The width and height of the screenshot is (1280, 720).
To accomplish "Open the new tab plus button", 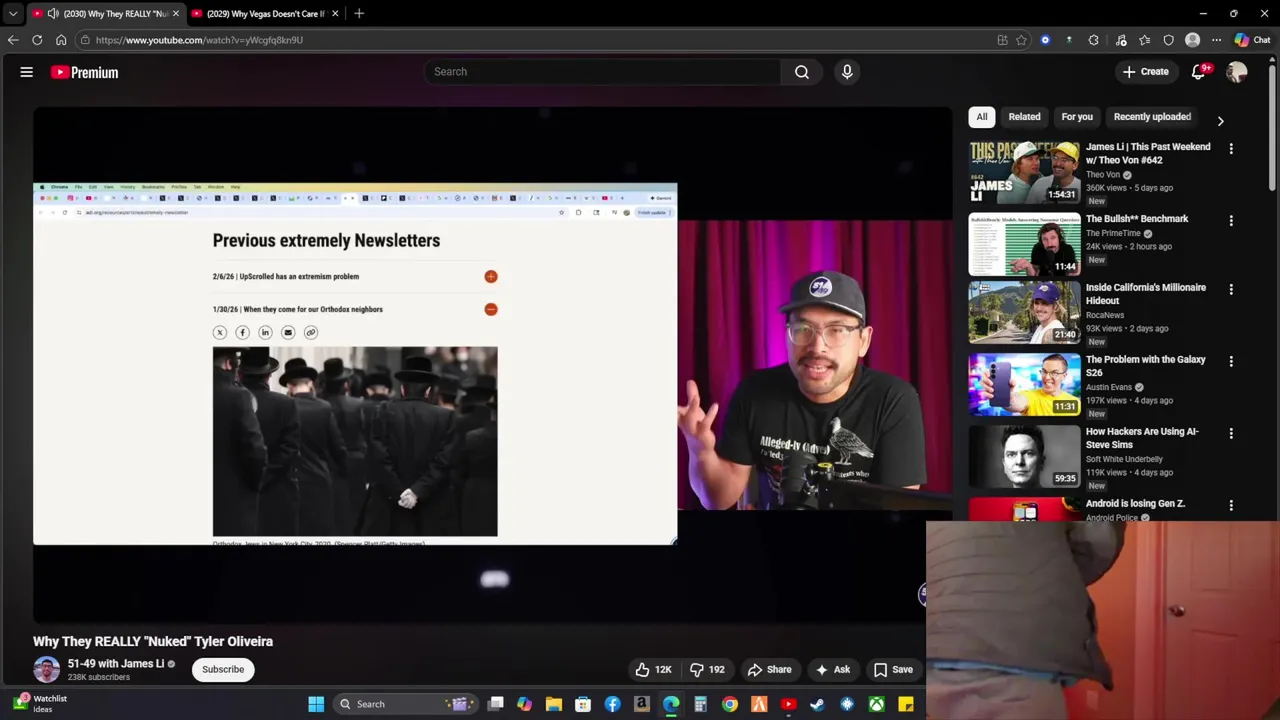I will 359,14.
